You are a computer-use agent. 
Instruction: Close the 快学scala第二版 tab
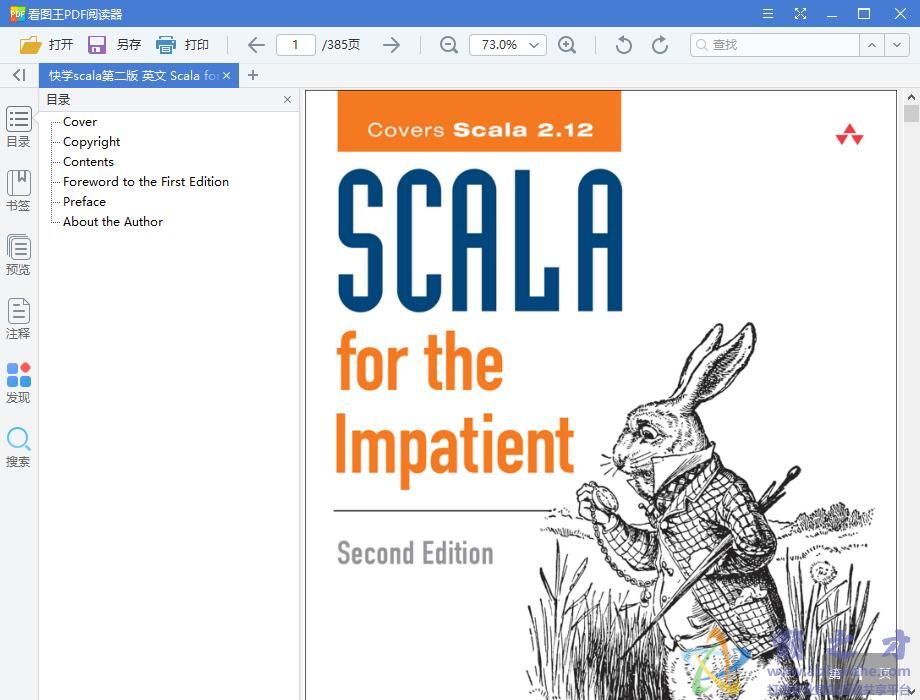[x=226, y=76]
